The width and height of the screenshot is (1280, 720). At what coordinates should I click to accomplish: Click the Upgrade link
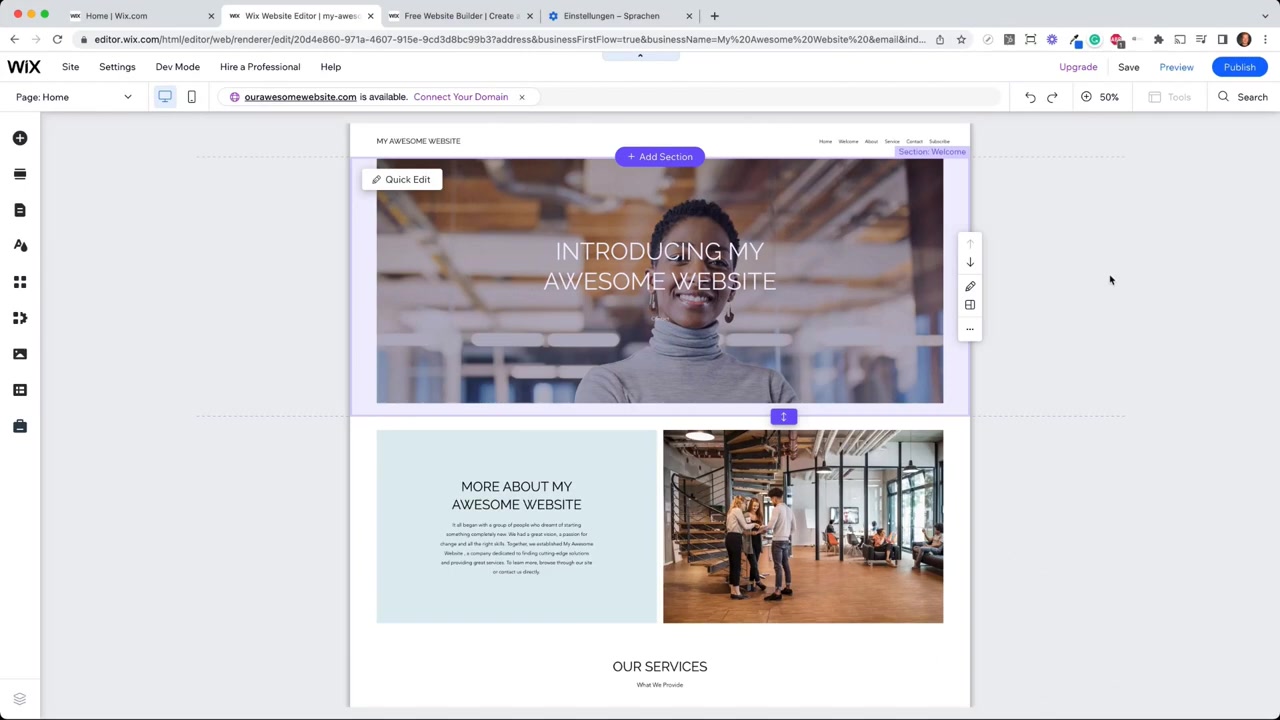[1078, 67]
